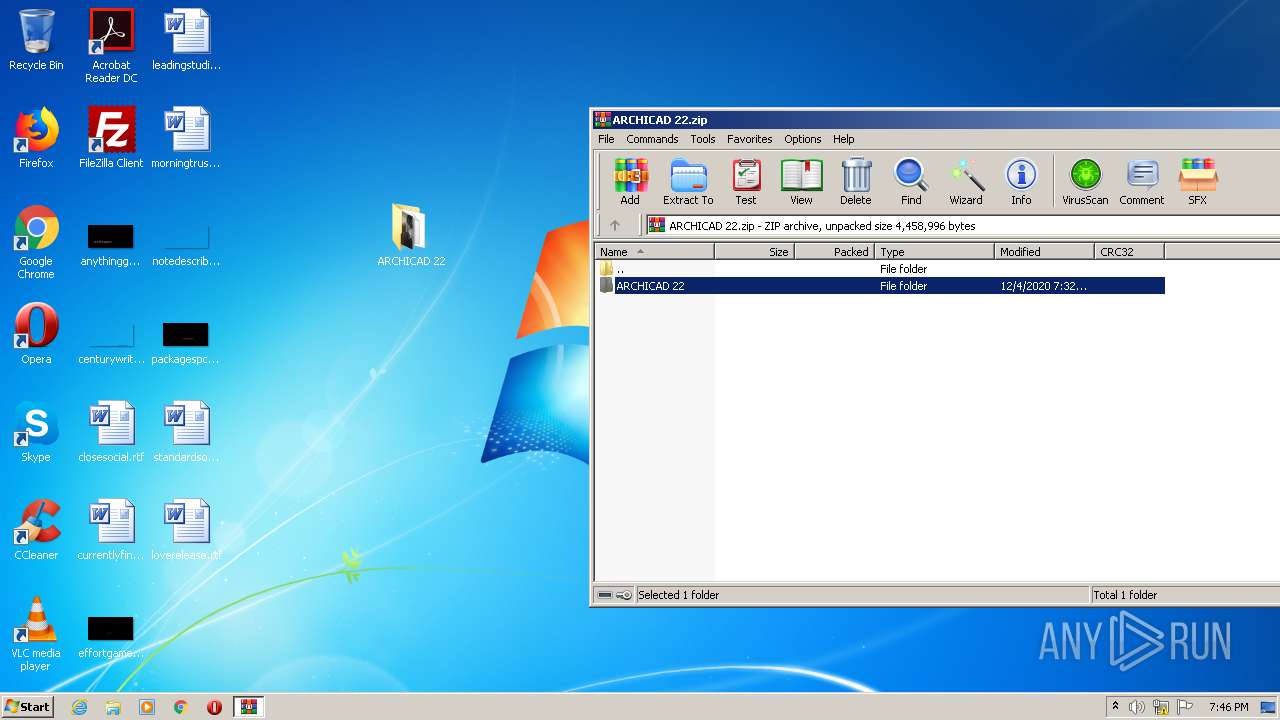Select the Skype desktop shortcut

pyautogui.click(x=36, y=432)
